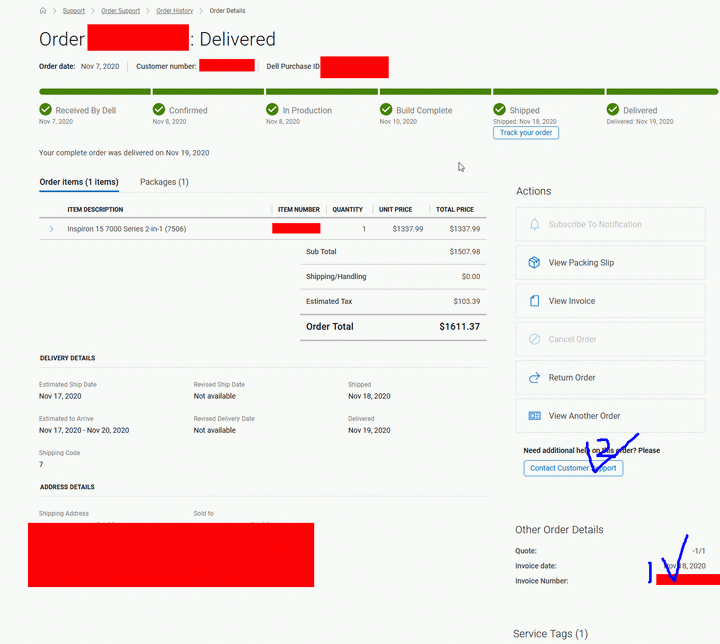Viewport: 720px width, 644px height.
Task: Click the Service Tags (1) heading
Action: pos(550,634)
